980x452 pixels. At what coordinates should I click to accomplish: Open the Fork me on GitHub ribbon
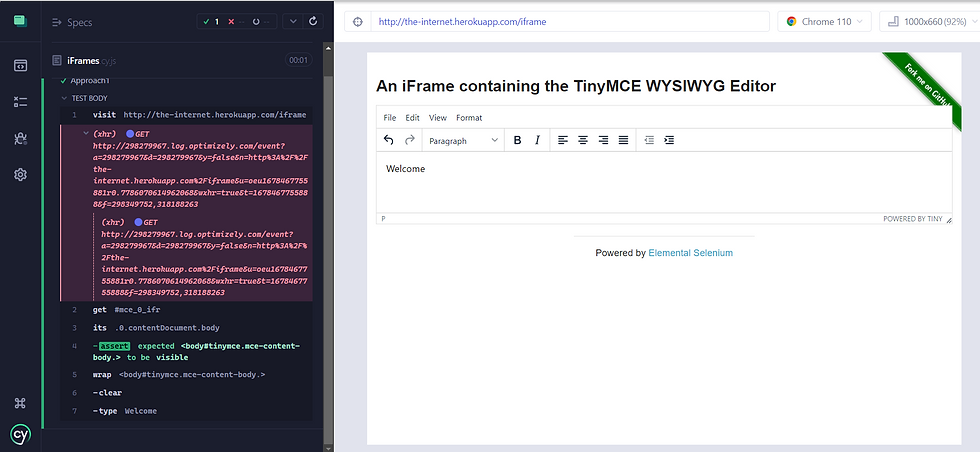coord(925,87)
